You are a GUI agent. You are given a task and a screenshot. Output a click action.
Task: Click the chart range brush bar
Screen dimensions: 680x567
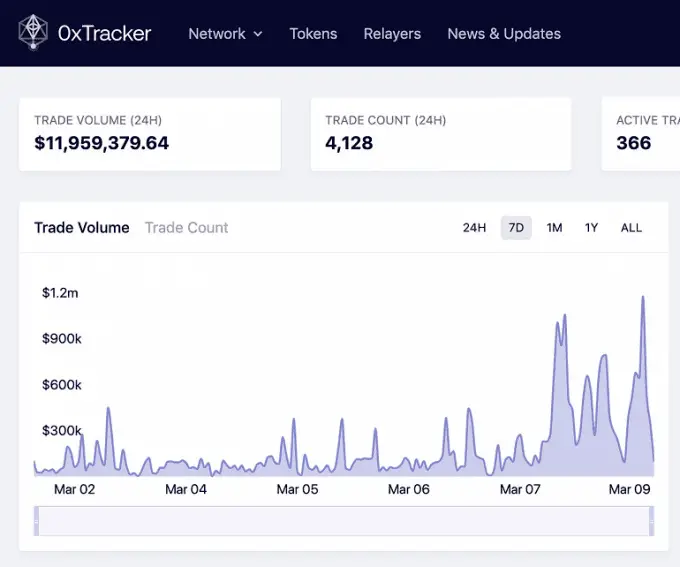pos(344,521)
